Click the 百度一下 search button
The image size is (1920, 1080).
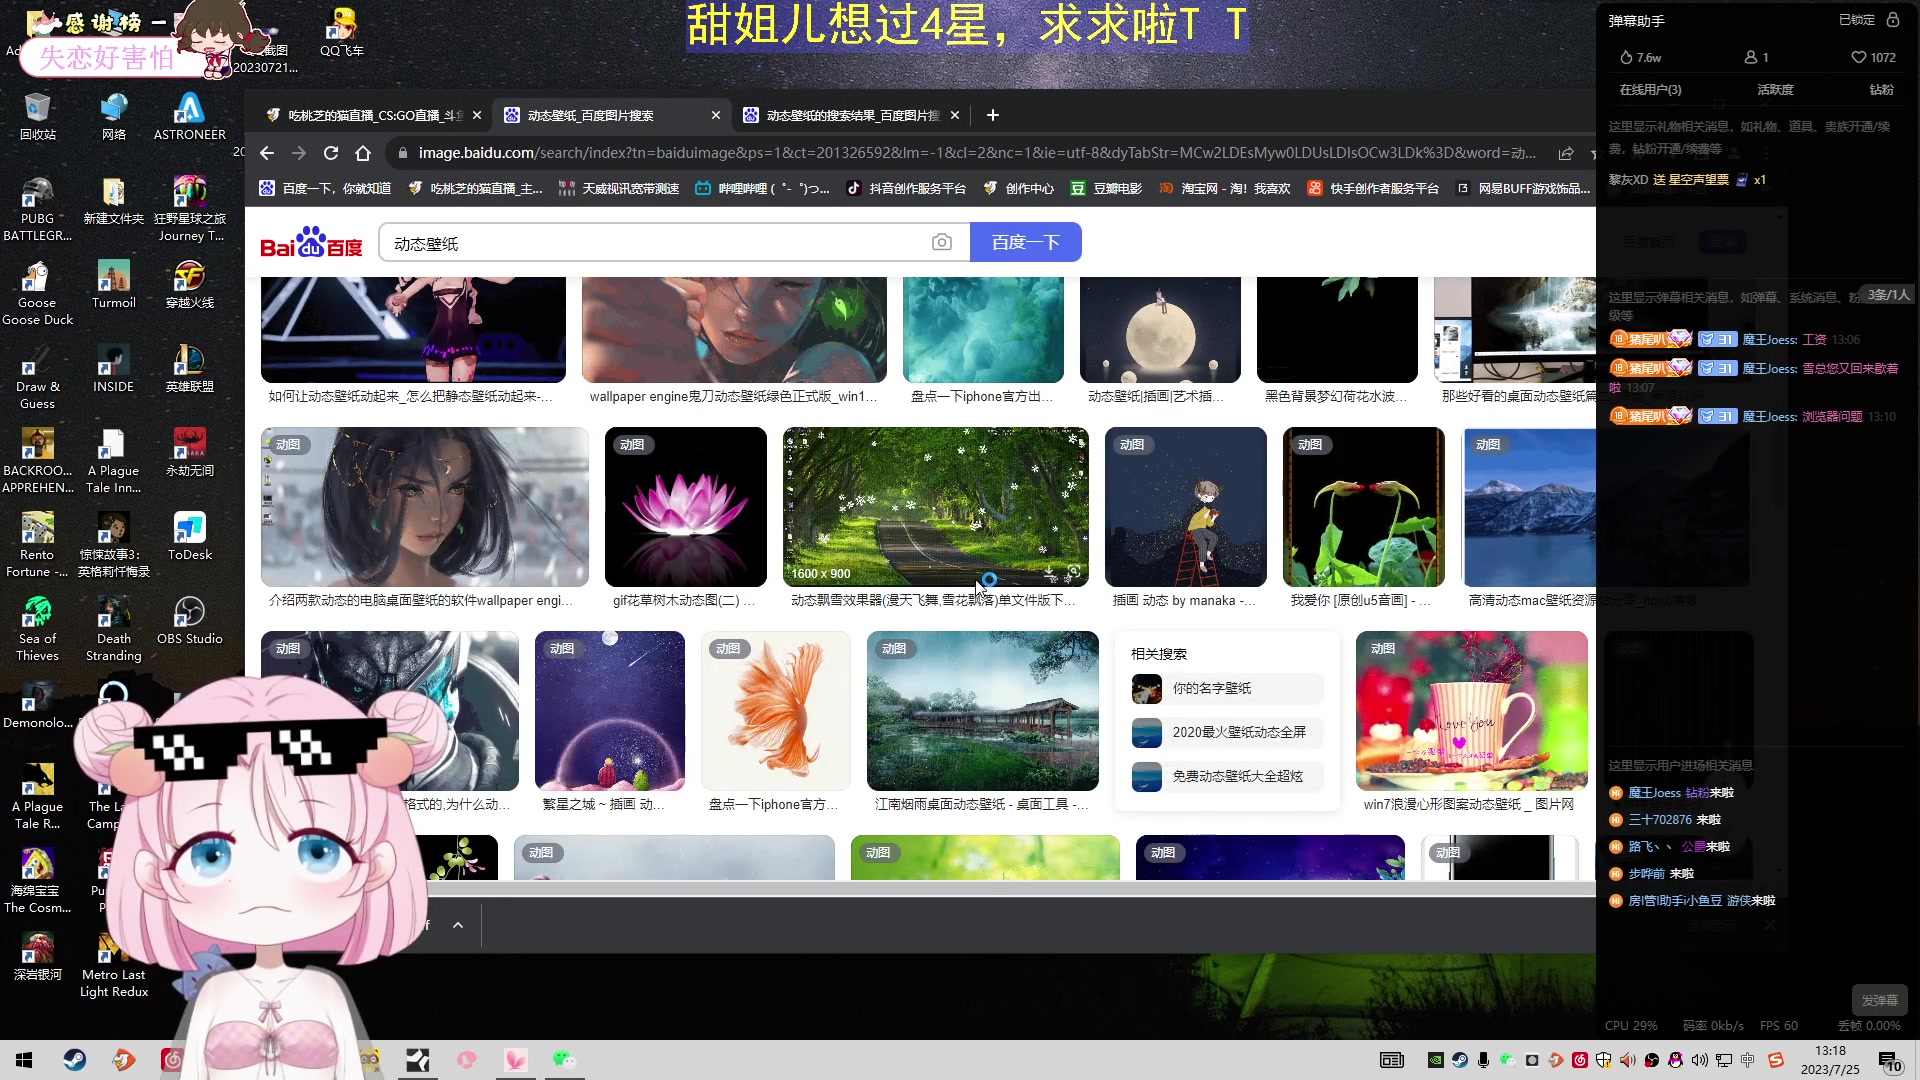[x=1025, y=243]
